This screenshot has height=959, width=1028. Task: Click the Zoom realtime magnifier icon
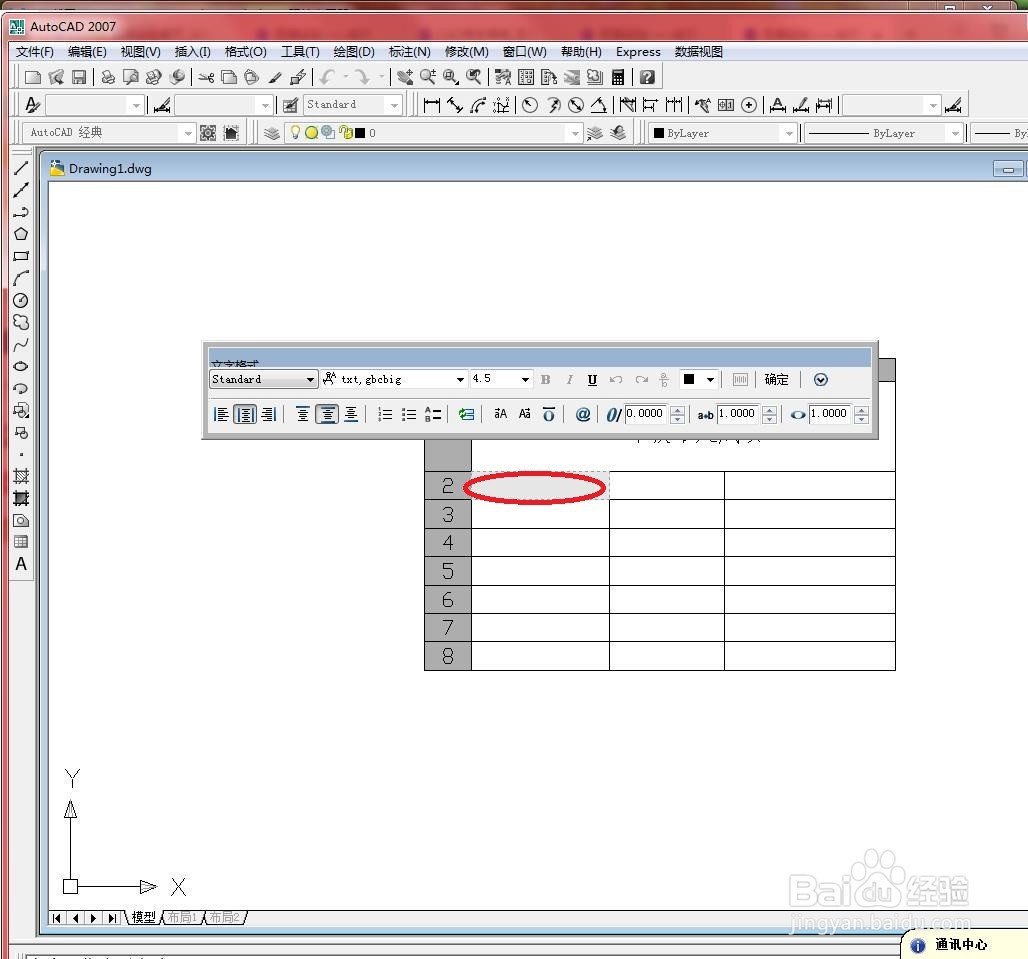(x=428, y=77)
